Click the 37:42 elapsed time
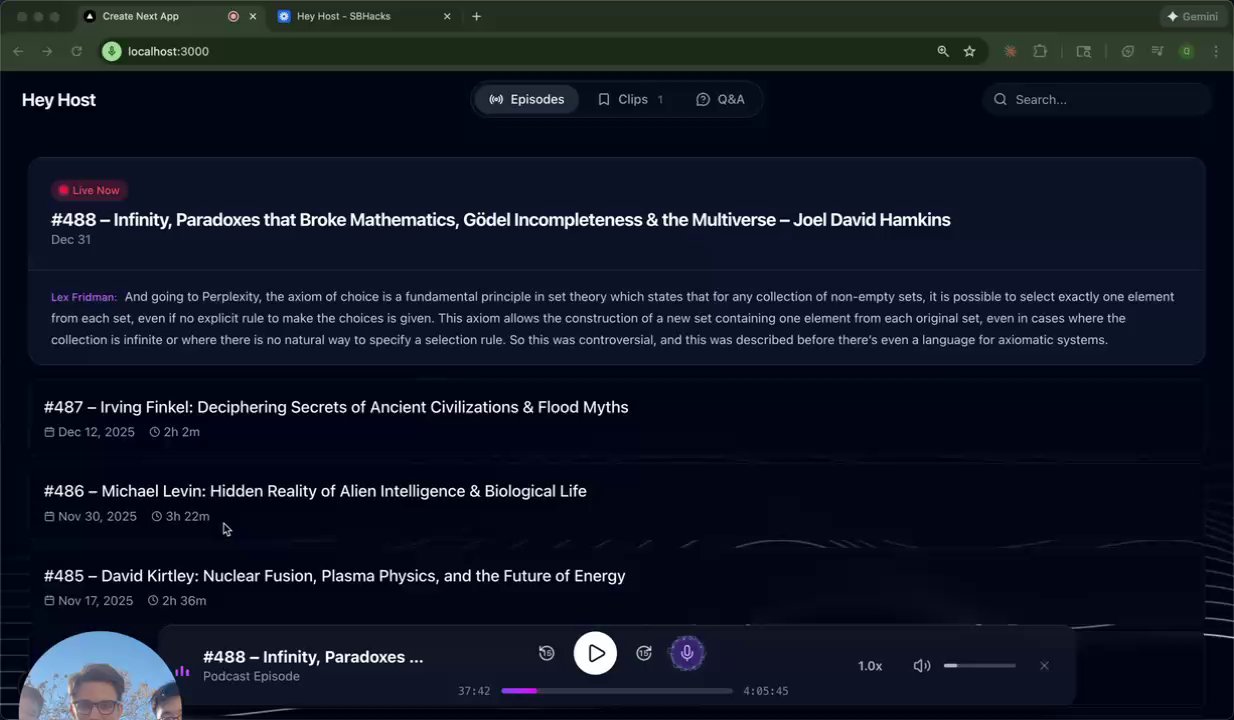This screenshot has height=720, width=1234. point(474,691)
